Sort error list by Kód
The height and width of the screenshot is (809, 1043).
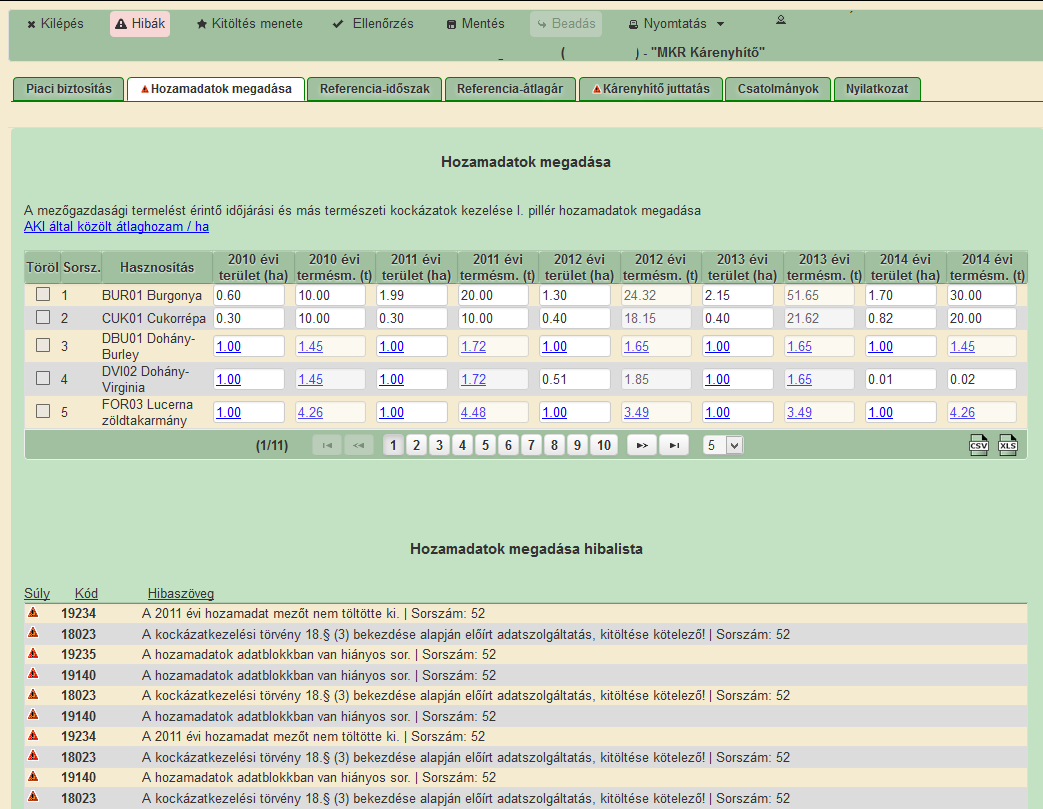86,593
